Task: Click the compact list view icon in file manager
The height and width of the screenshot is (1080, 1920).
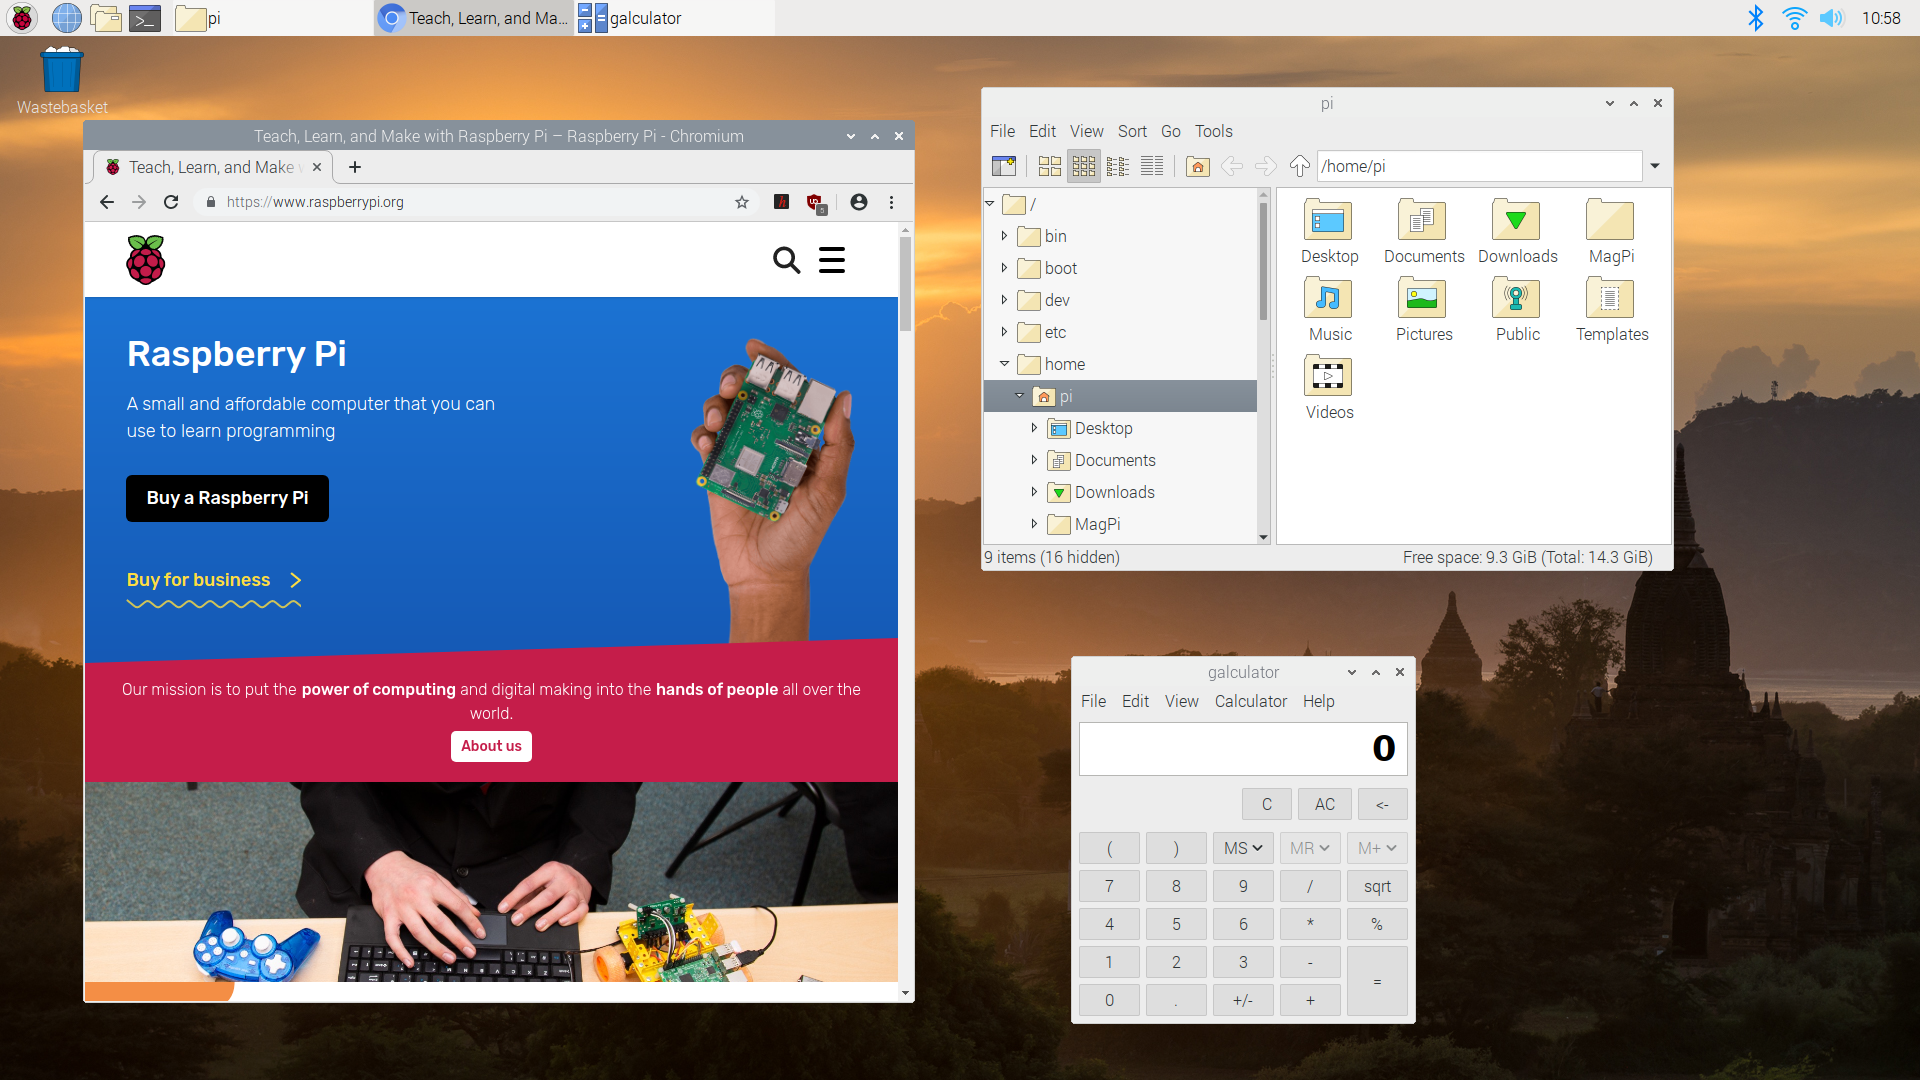Action: pos(1117,166)
